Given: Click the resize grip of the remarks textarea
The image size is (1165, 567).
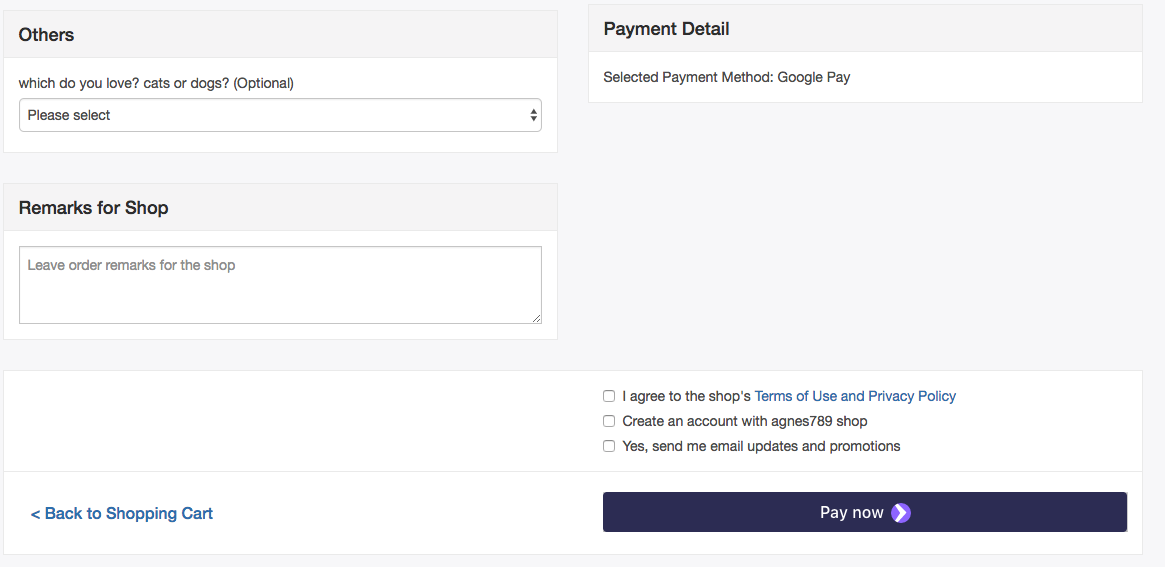Looking at the screenshot, I should [536, 319].
